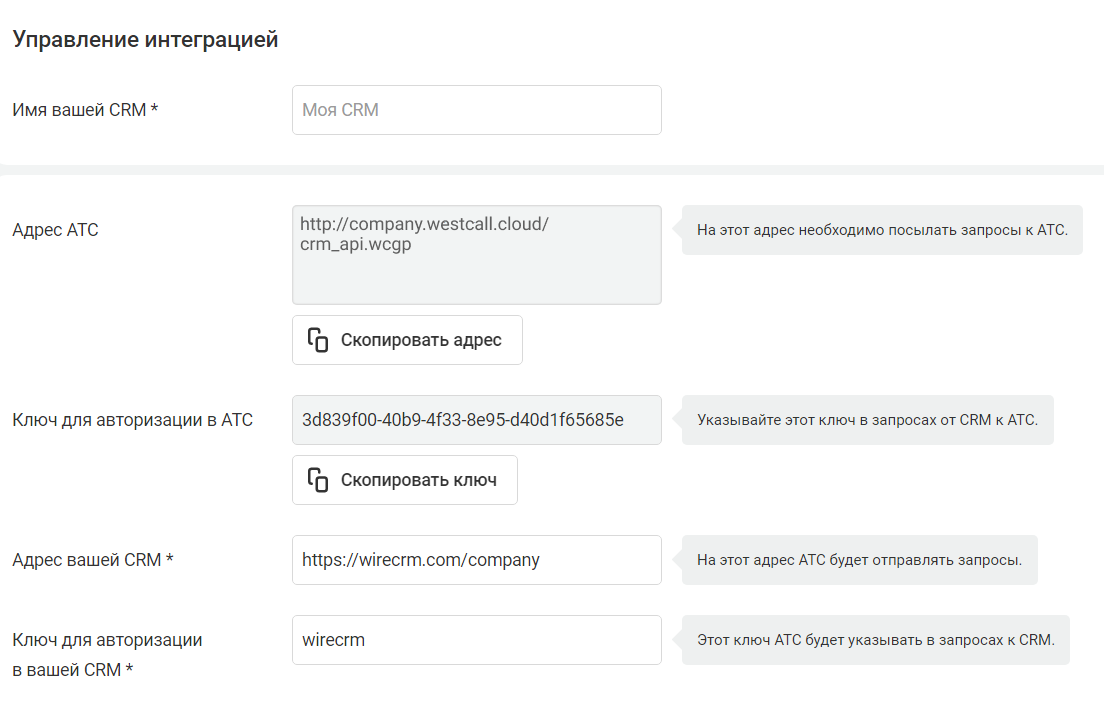Click hint На этот адрес АТС будет отправлять

(x=860, y=560)
